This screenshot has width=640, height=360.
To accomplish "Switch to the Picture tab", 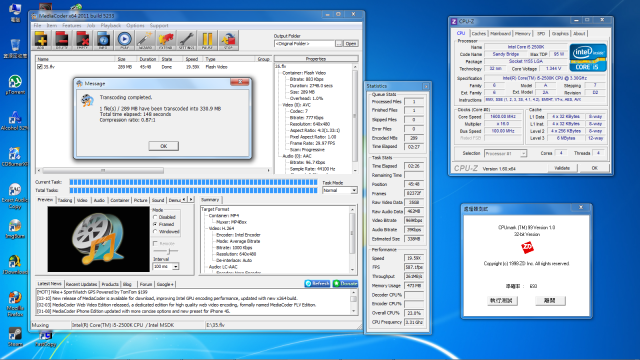I will click(x=140, y=200).
